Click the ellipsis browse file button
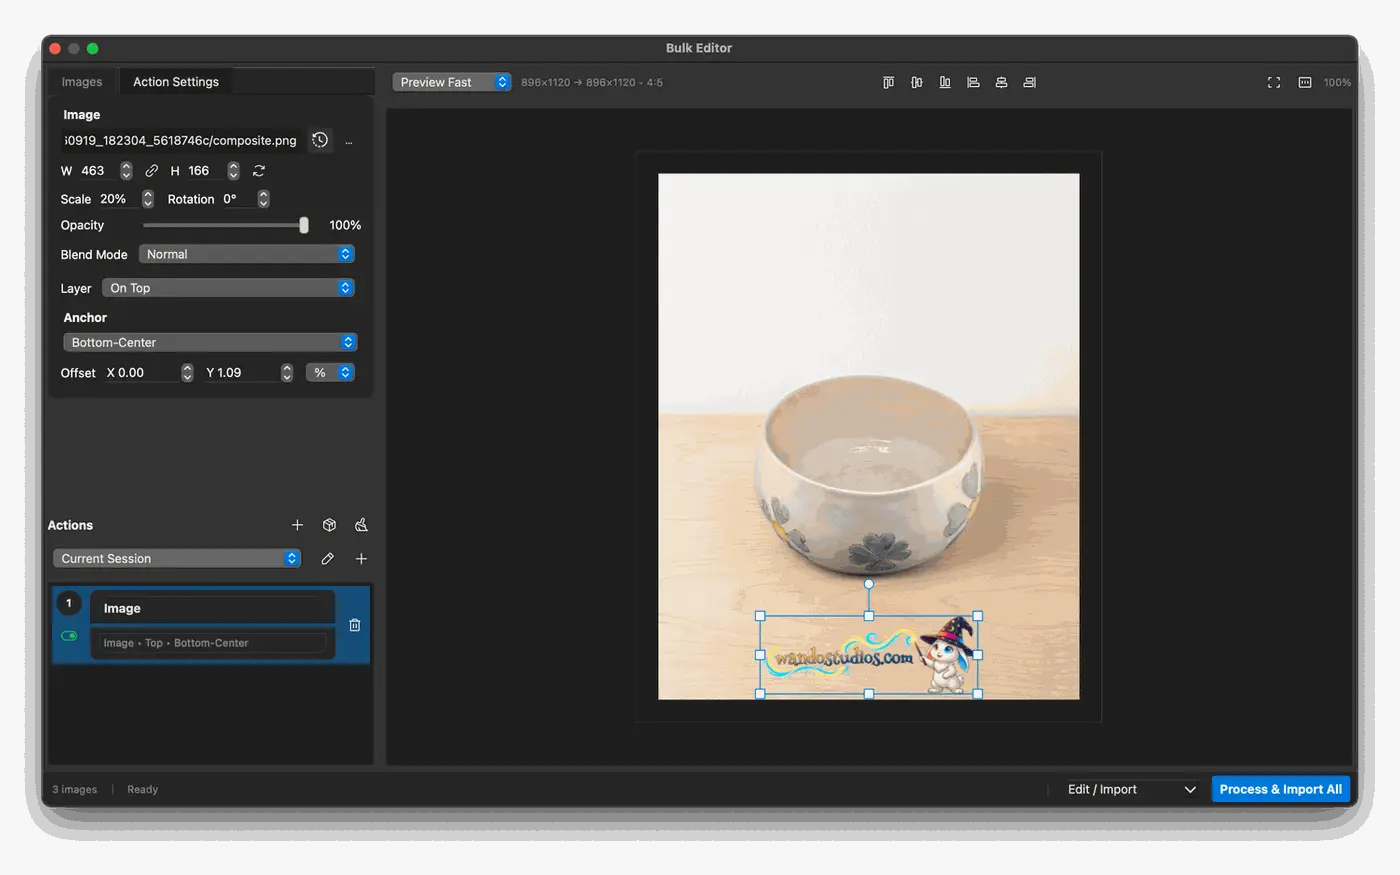1400x875 pixels. [x=348, y=141]
